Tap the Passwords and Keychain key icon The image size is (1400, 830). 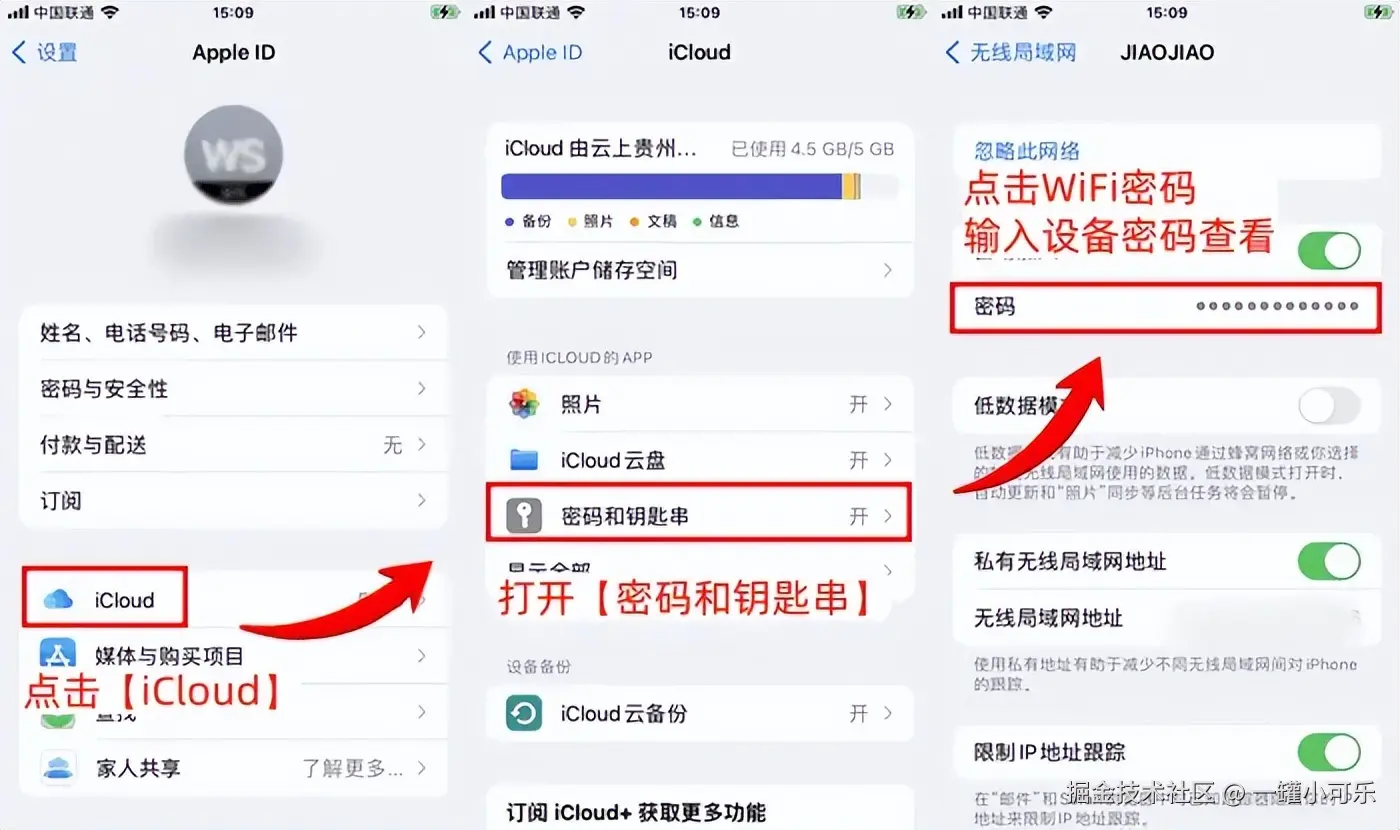coord(524,516)
